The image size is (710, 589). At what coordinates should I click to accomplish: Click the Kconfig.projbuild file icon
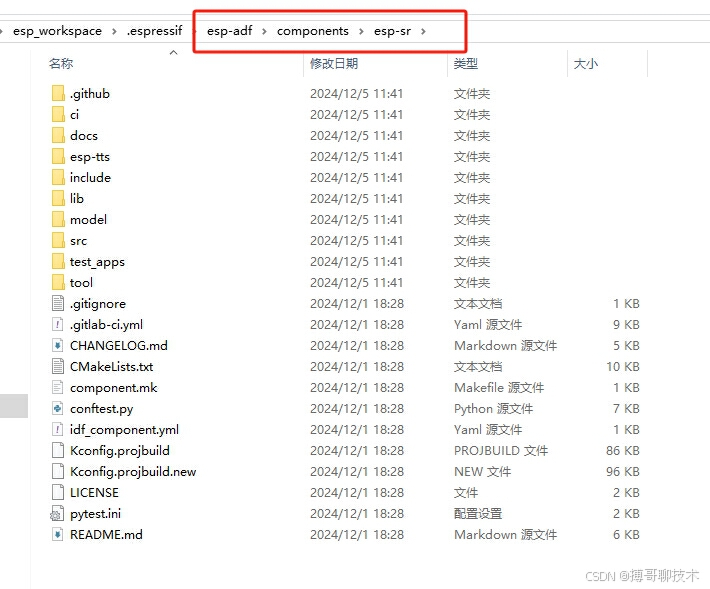[58, 450]
